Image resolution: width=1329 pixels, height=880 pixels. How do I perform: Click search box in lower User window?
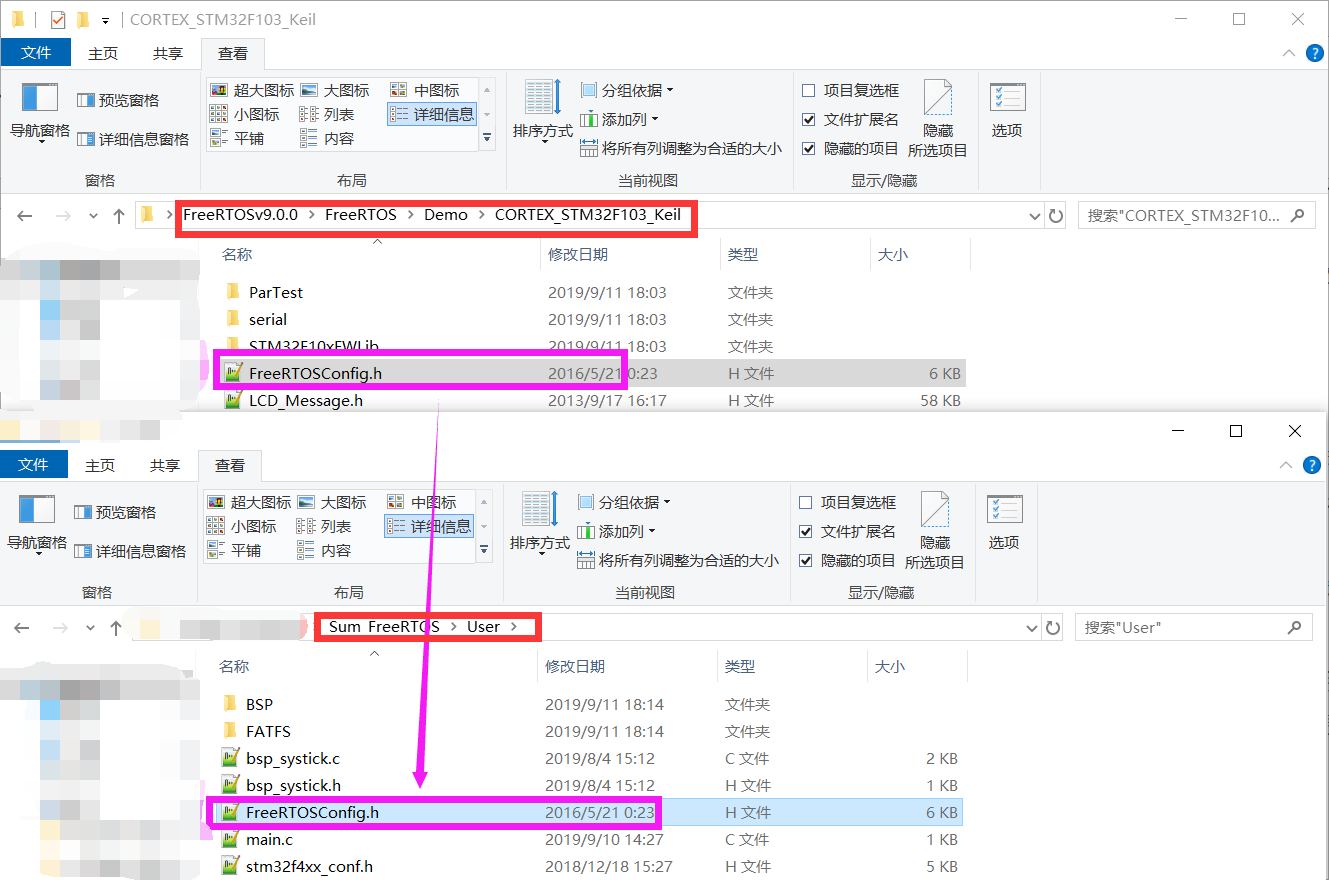pos(1192,627)
